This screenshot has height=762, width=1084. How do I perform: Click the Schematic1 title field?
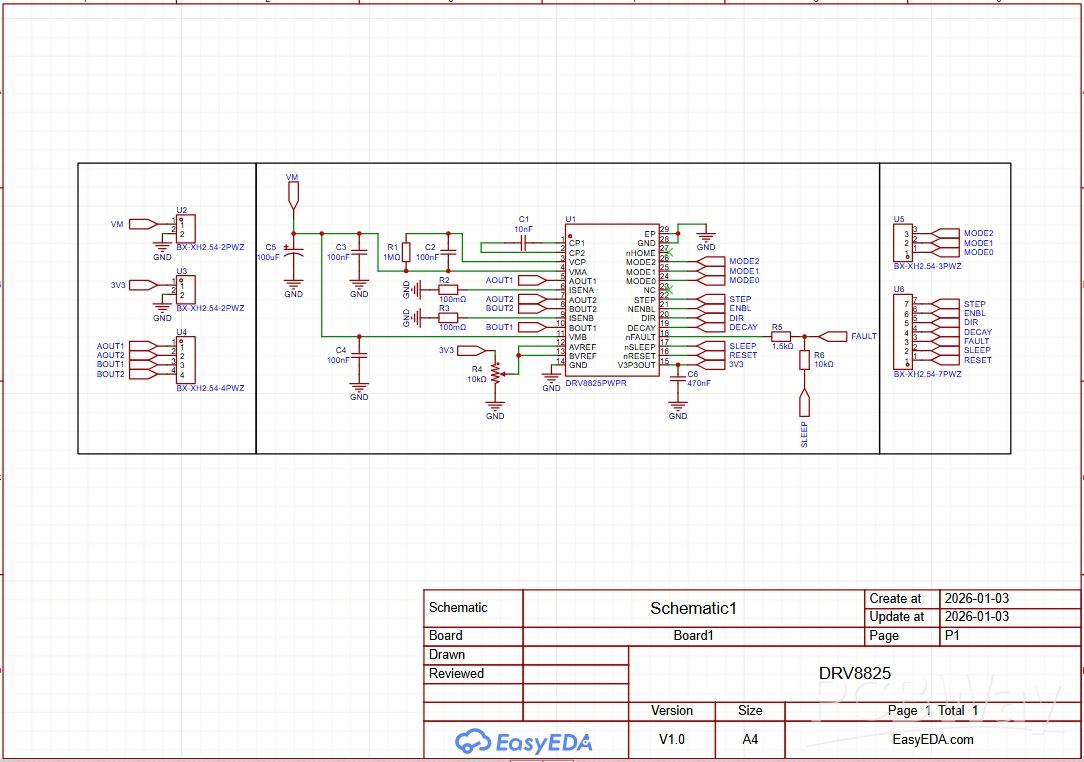(x=693, y=608)
